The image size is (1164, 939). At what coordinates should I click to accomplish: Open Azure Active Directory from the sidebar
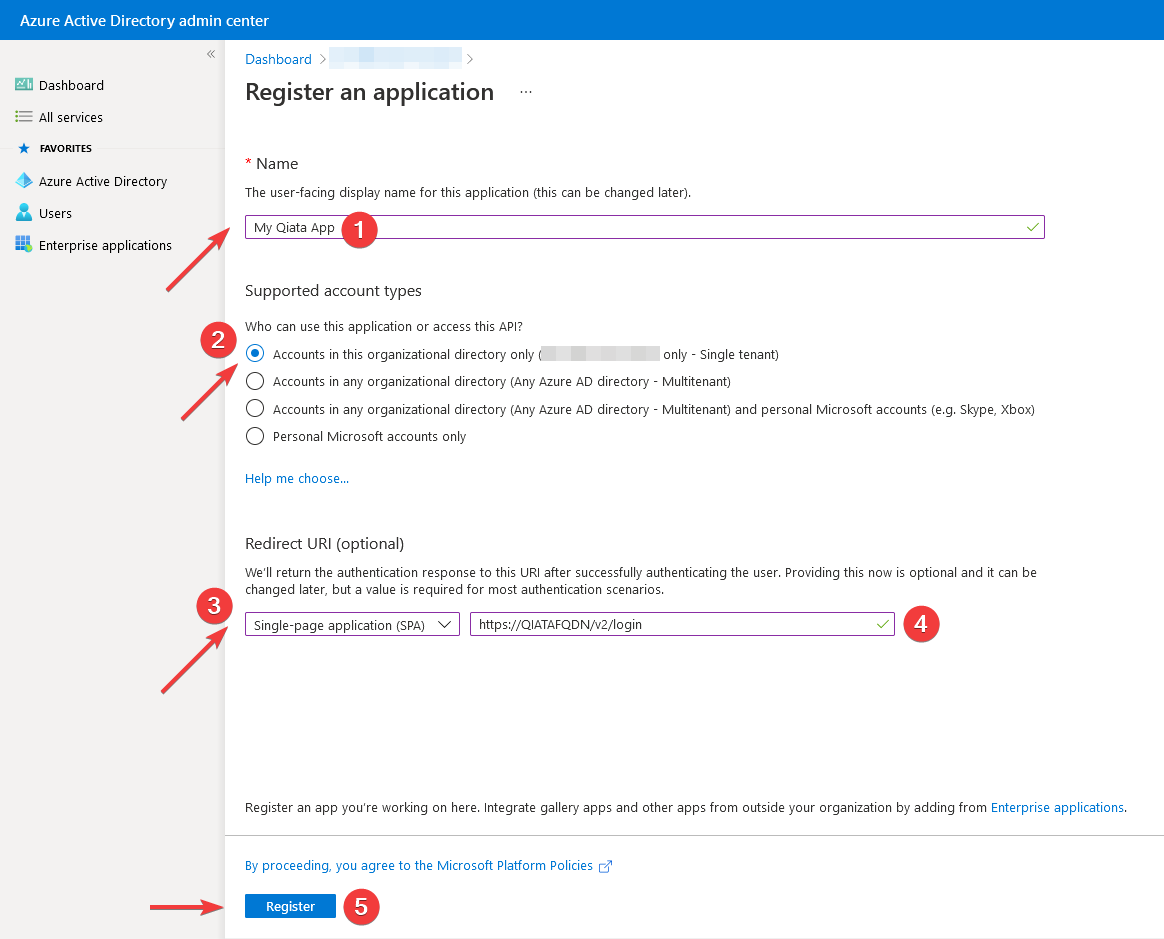point(24,181)
